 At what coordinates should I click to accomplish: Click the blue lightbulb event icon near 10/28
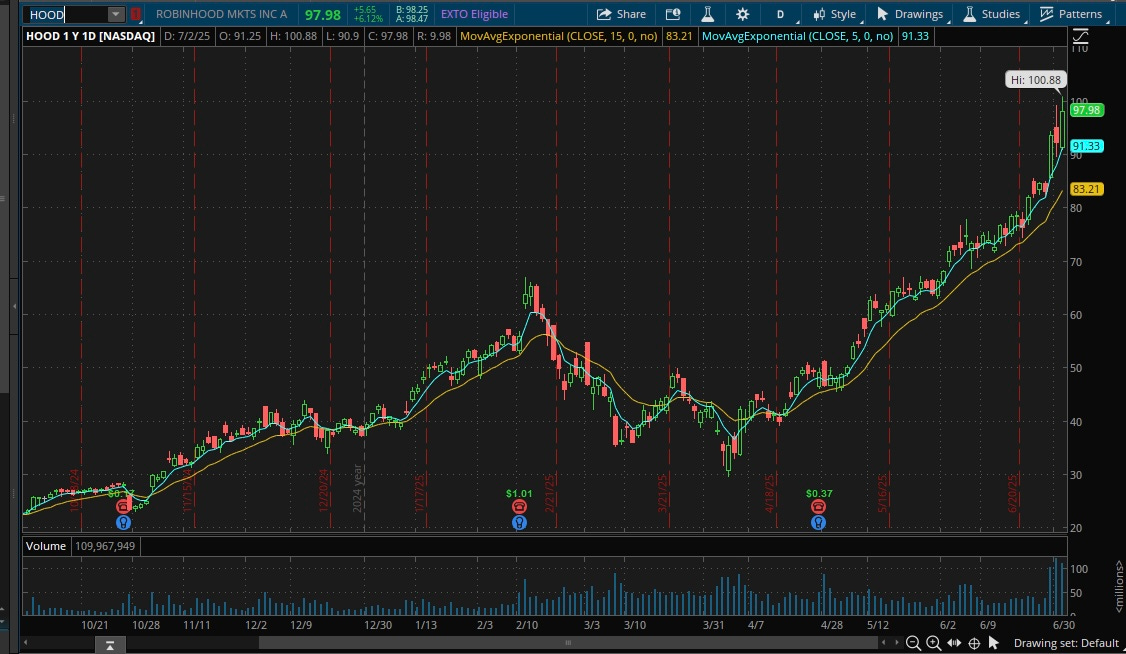(x=123, y=523)
